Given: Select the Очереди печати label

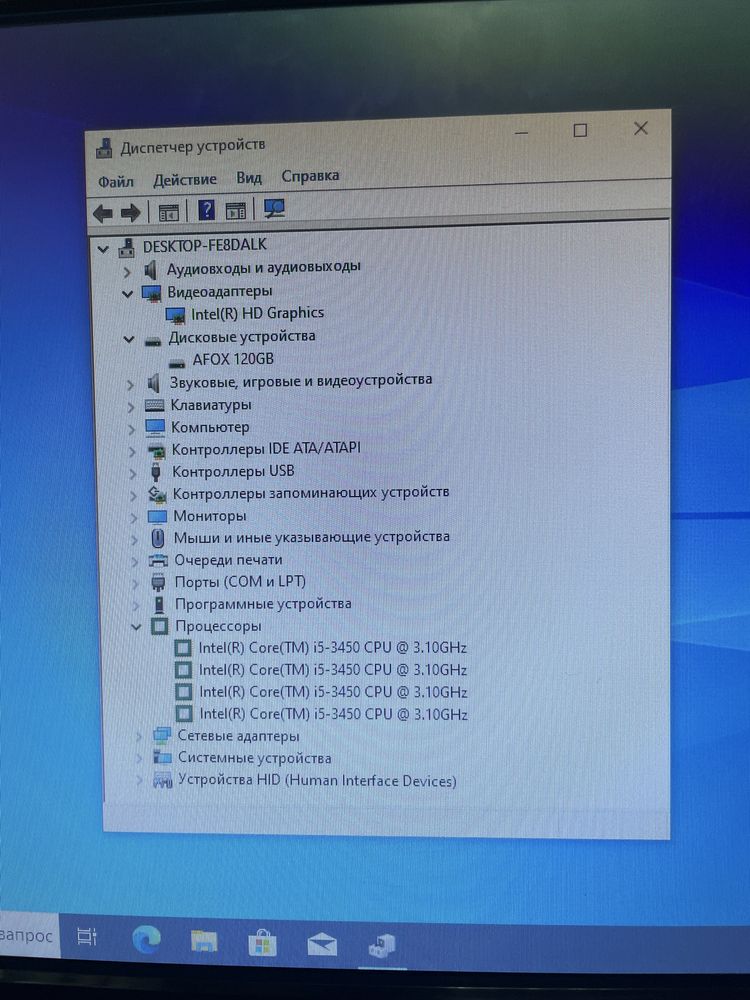Looking at the screenshot, I should 228,560.
